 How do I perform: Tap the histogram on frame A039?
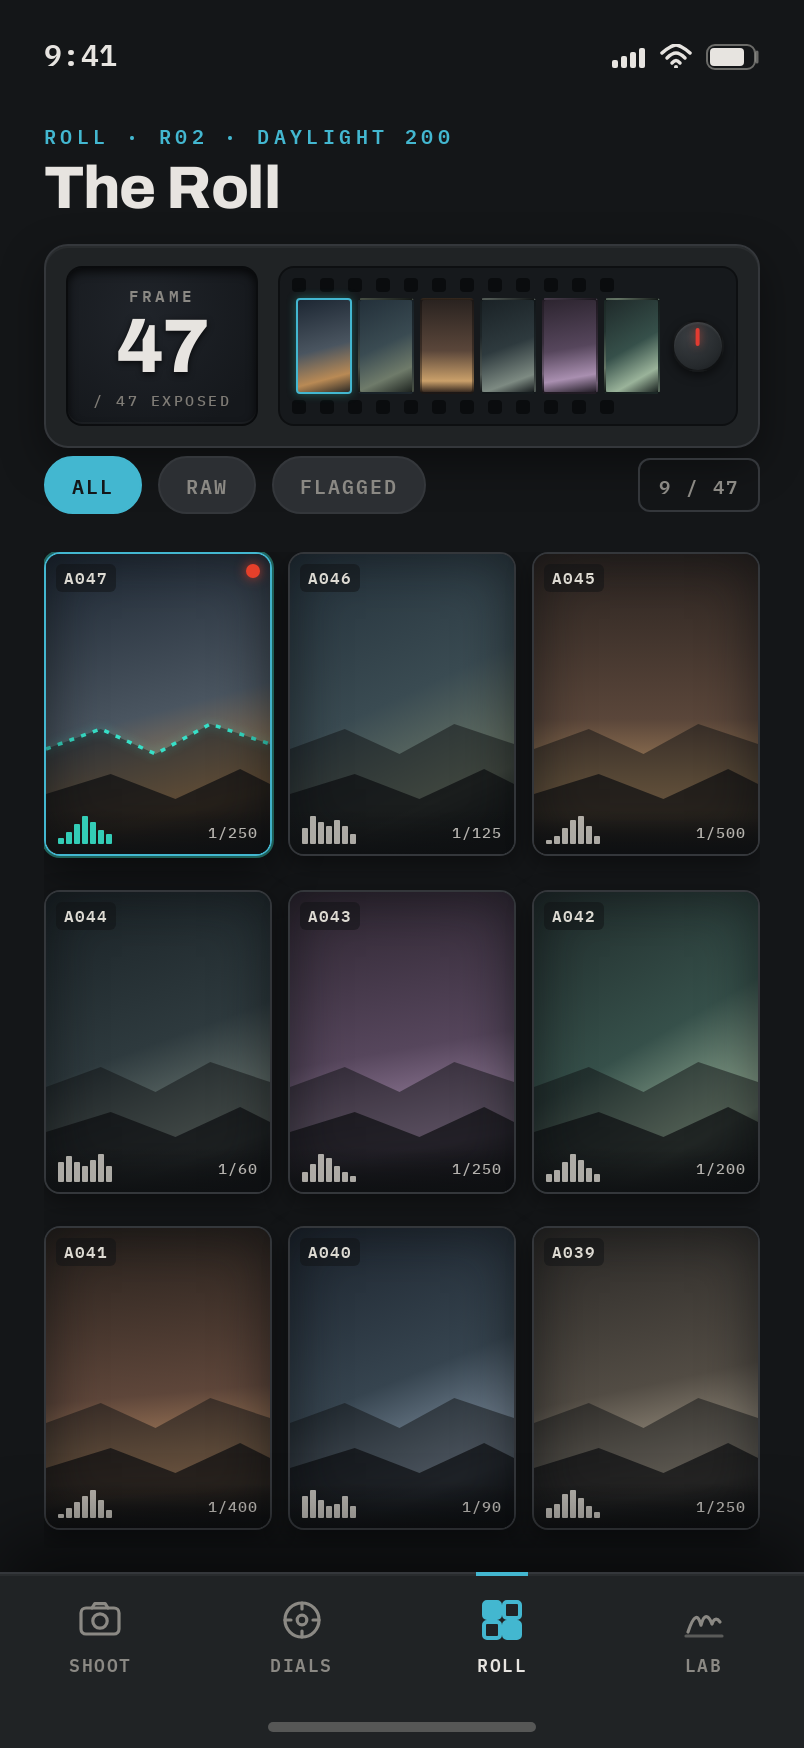[x=573, y=1504]
